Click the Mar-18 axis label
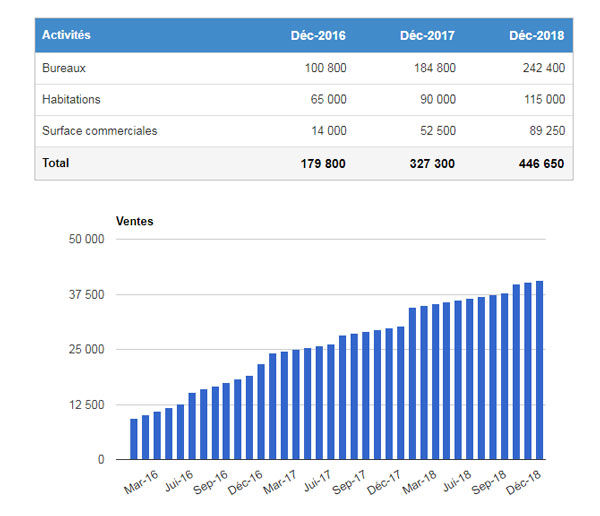This screenshot has width=600, height=516. [419, 482]
